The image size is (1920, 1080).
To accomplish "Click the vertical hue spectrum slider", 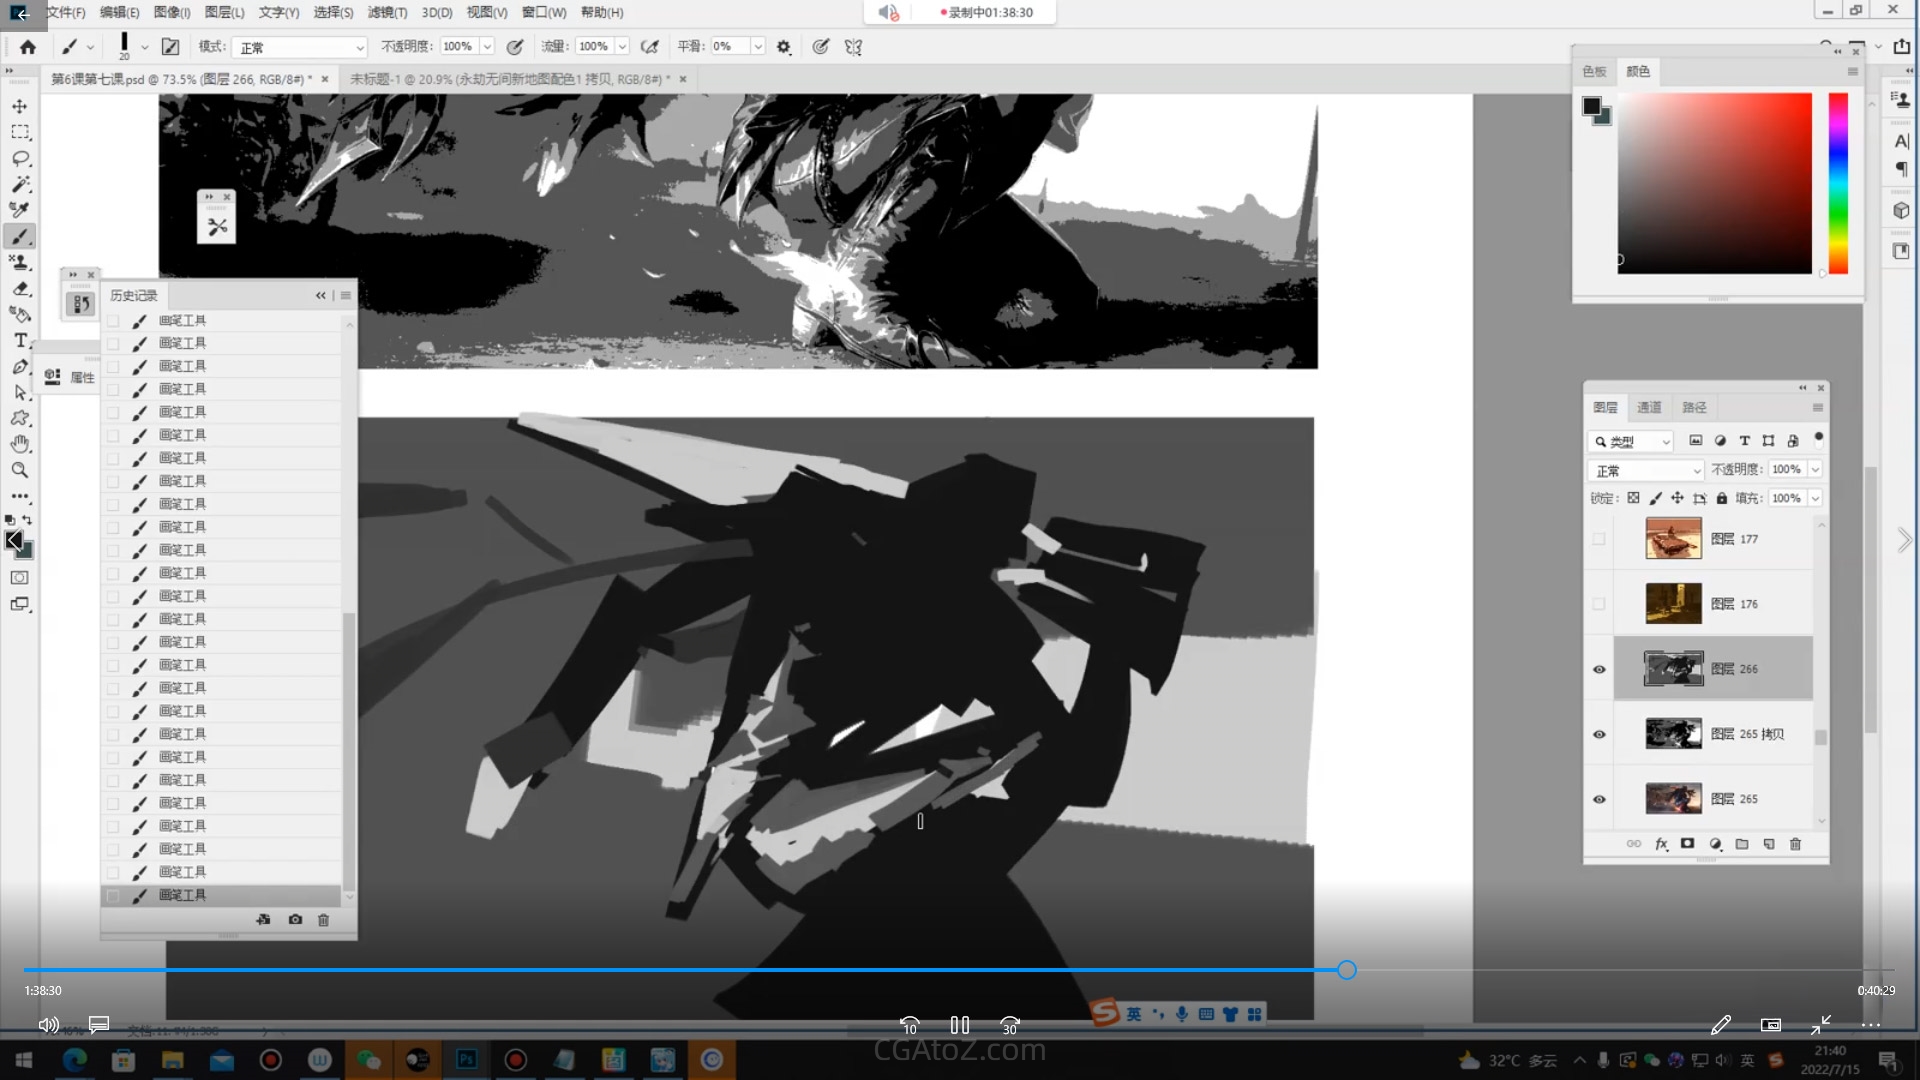I will point(1838,183).
